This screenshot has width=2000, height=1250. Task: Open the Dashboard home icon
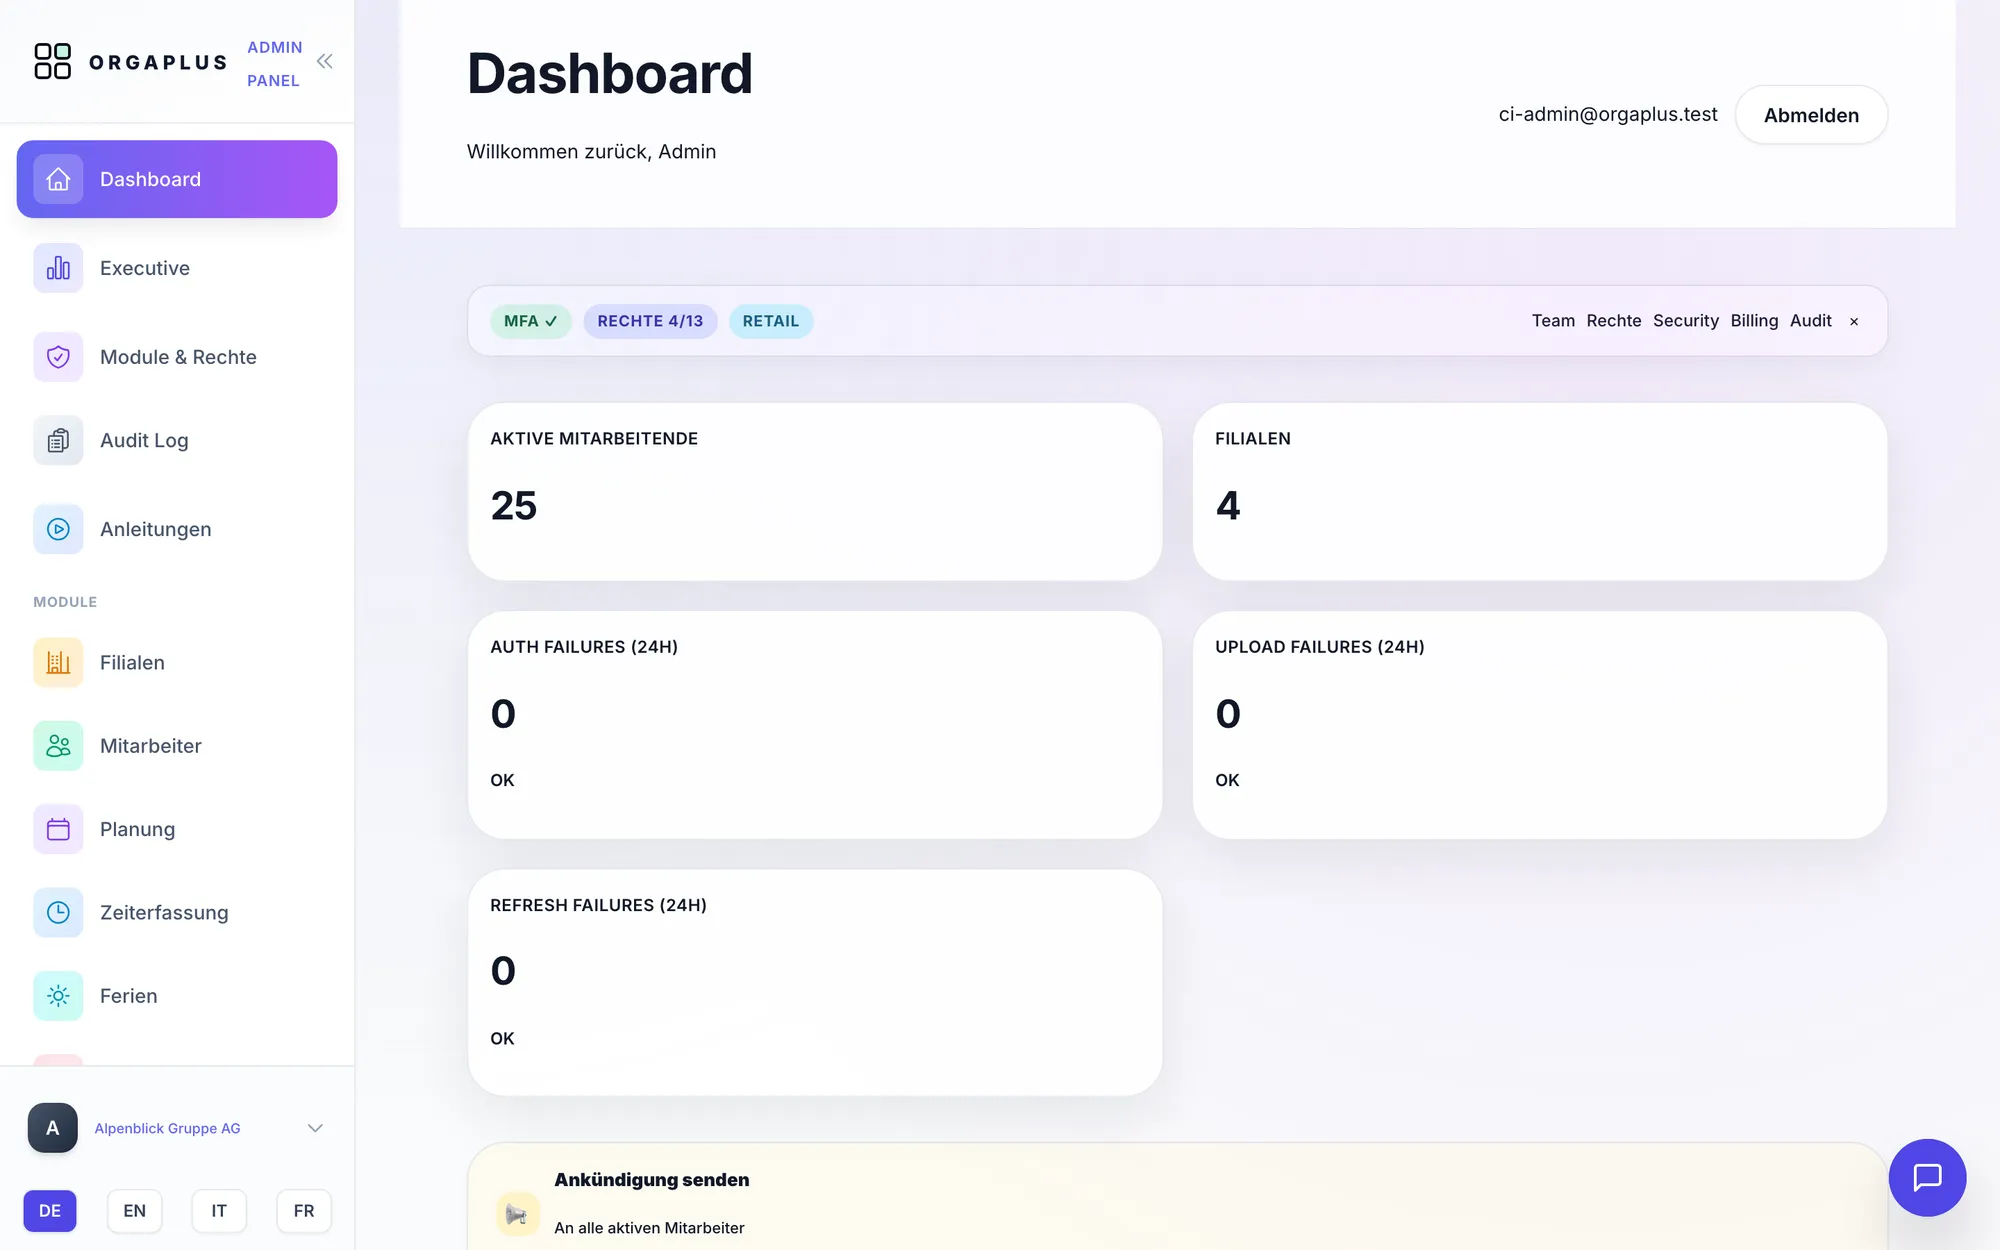tap(58, 179)
